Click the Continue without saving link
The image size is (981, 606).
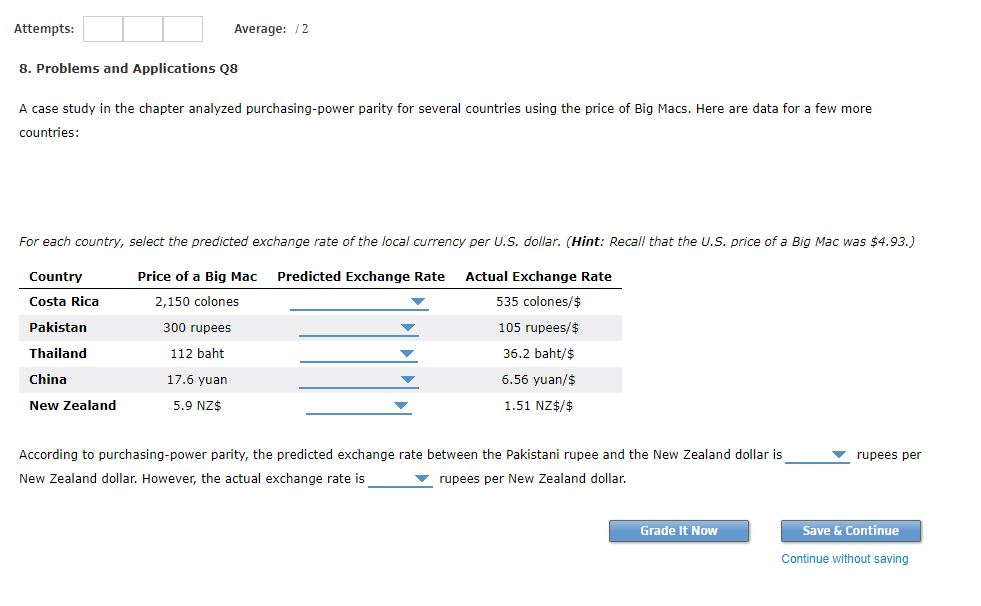(846, 560)
